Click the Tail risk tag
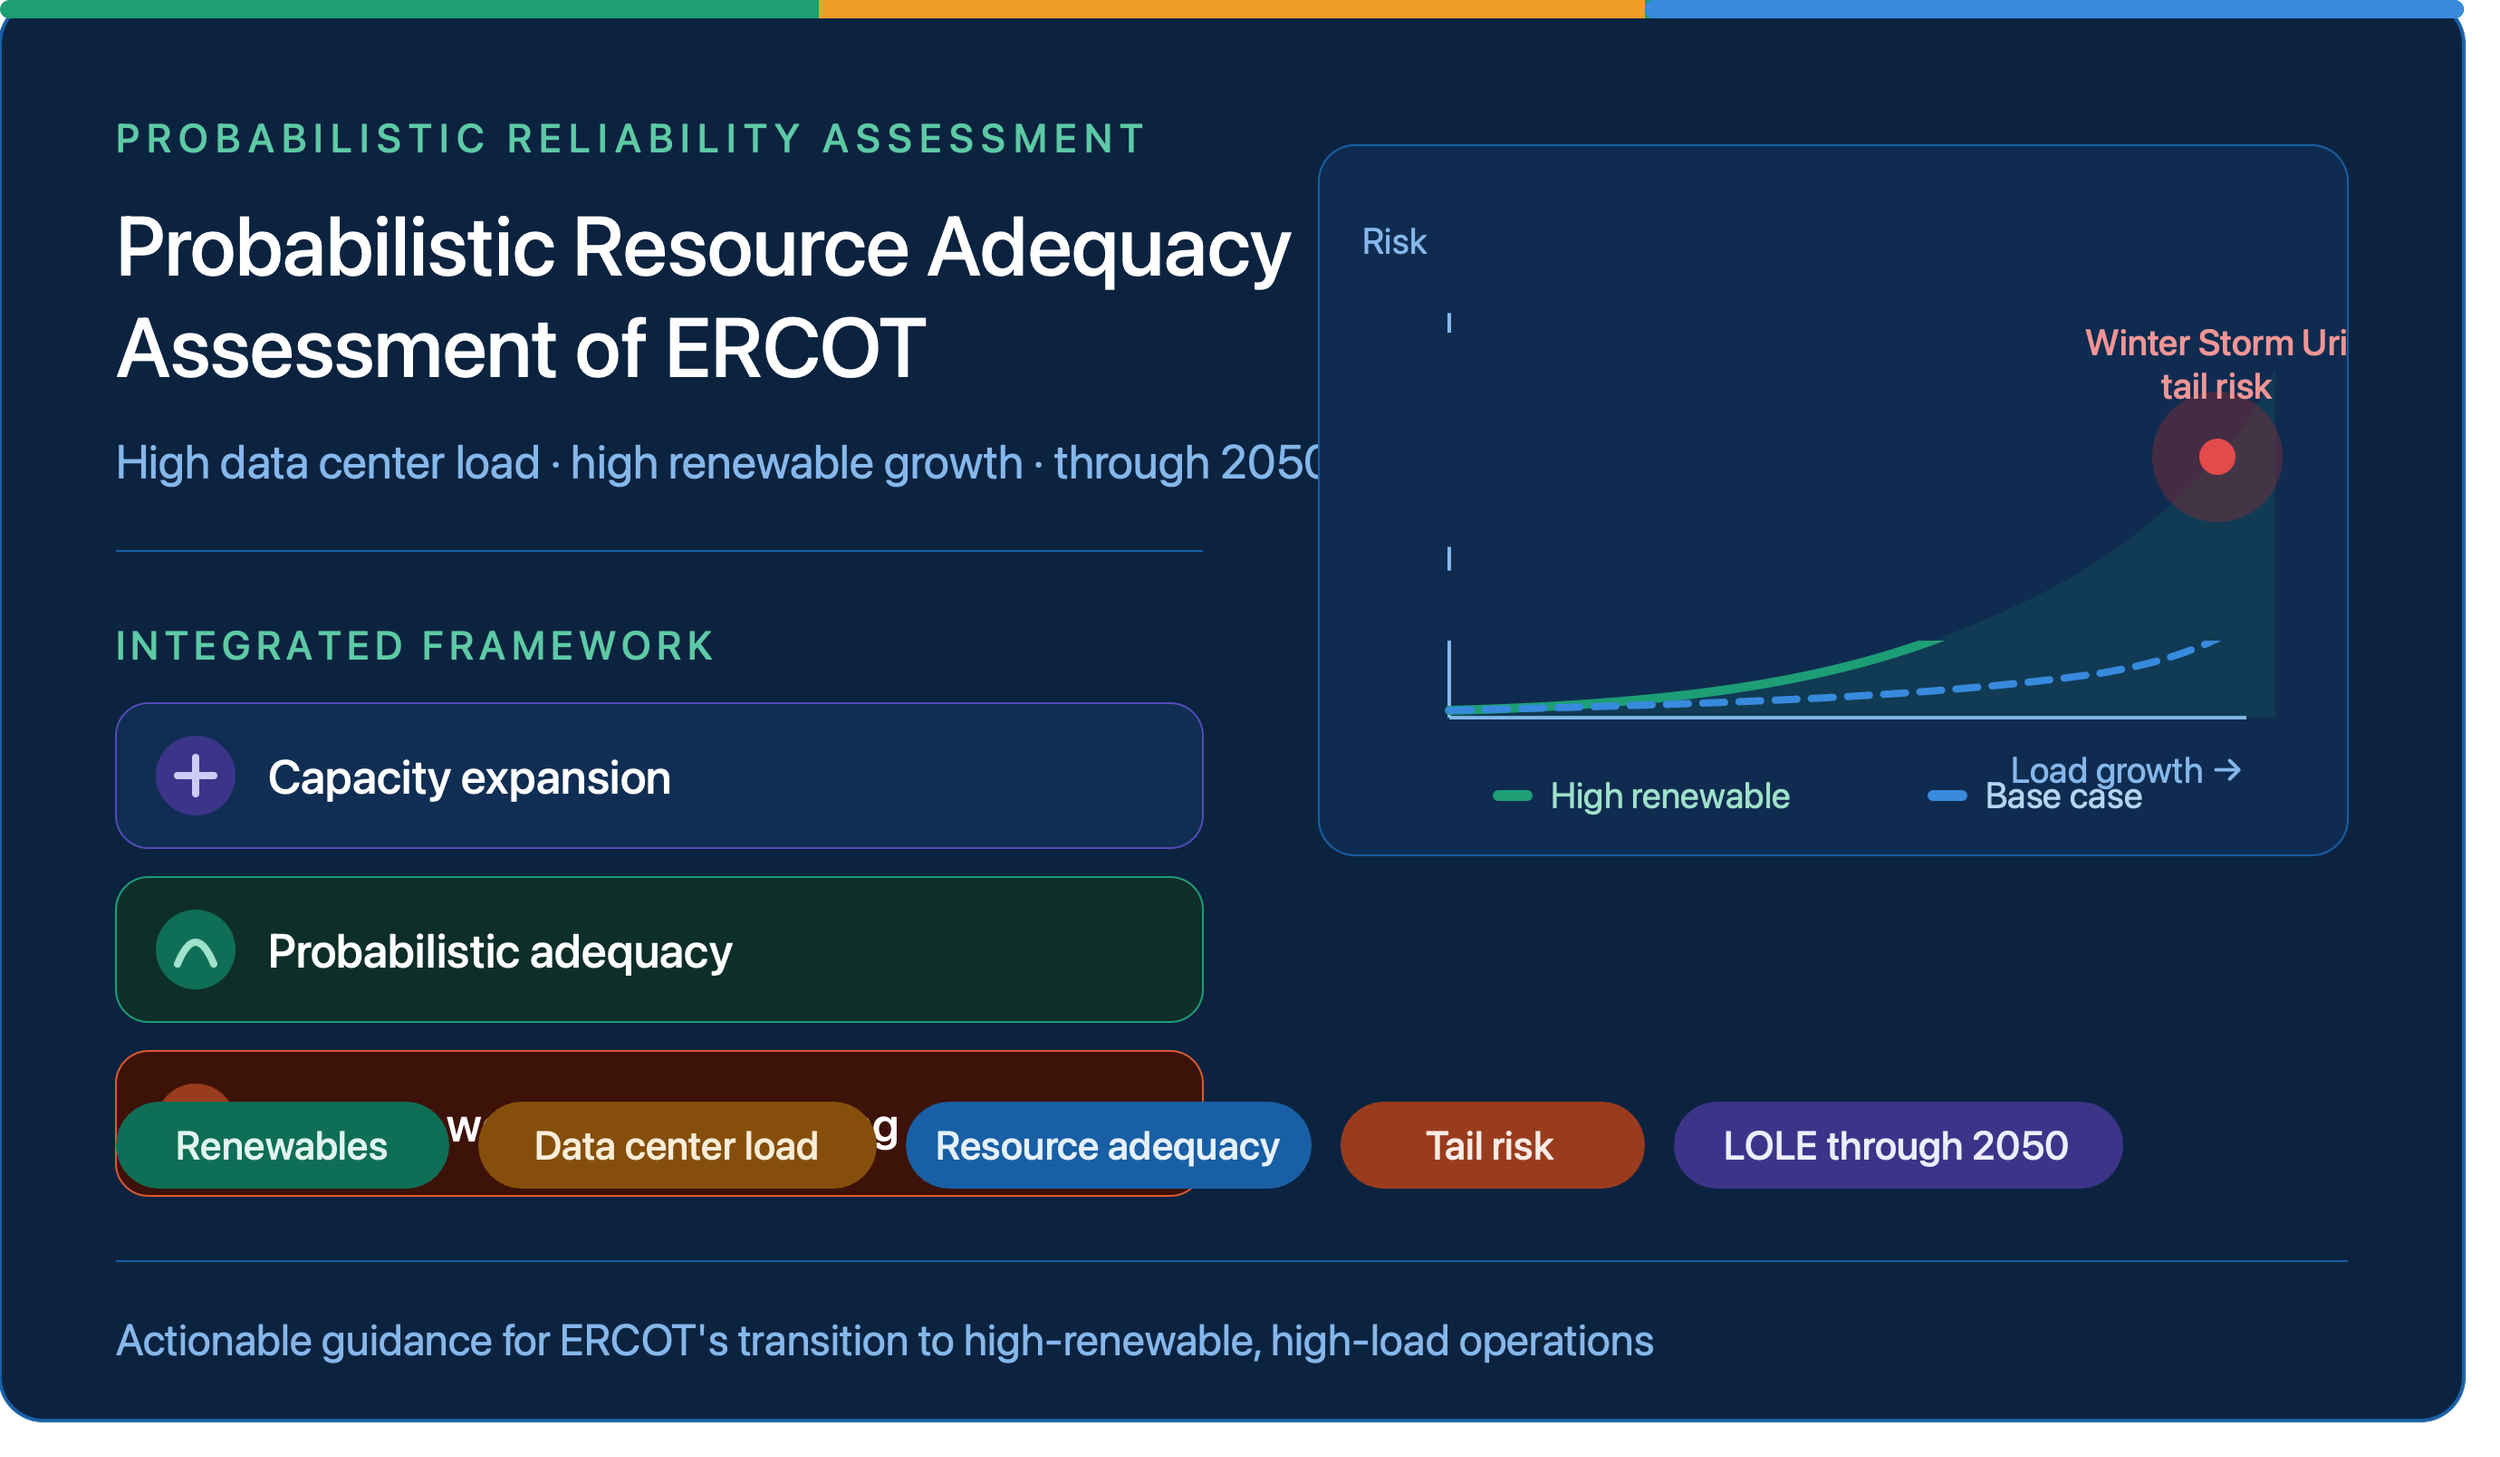 pos(1491,1145)
